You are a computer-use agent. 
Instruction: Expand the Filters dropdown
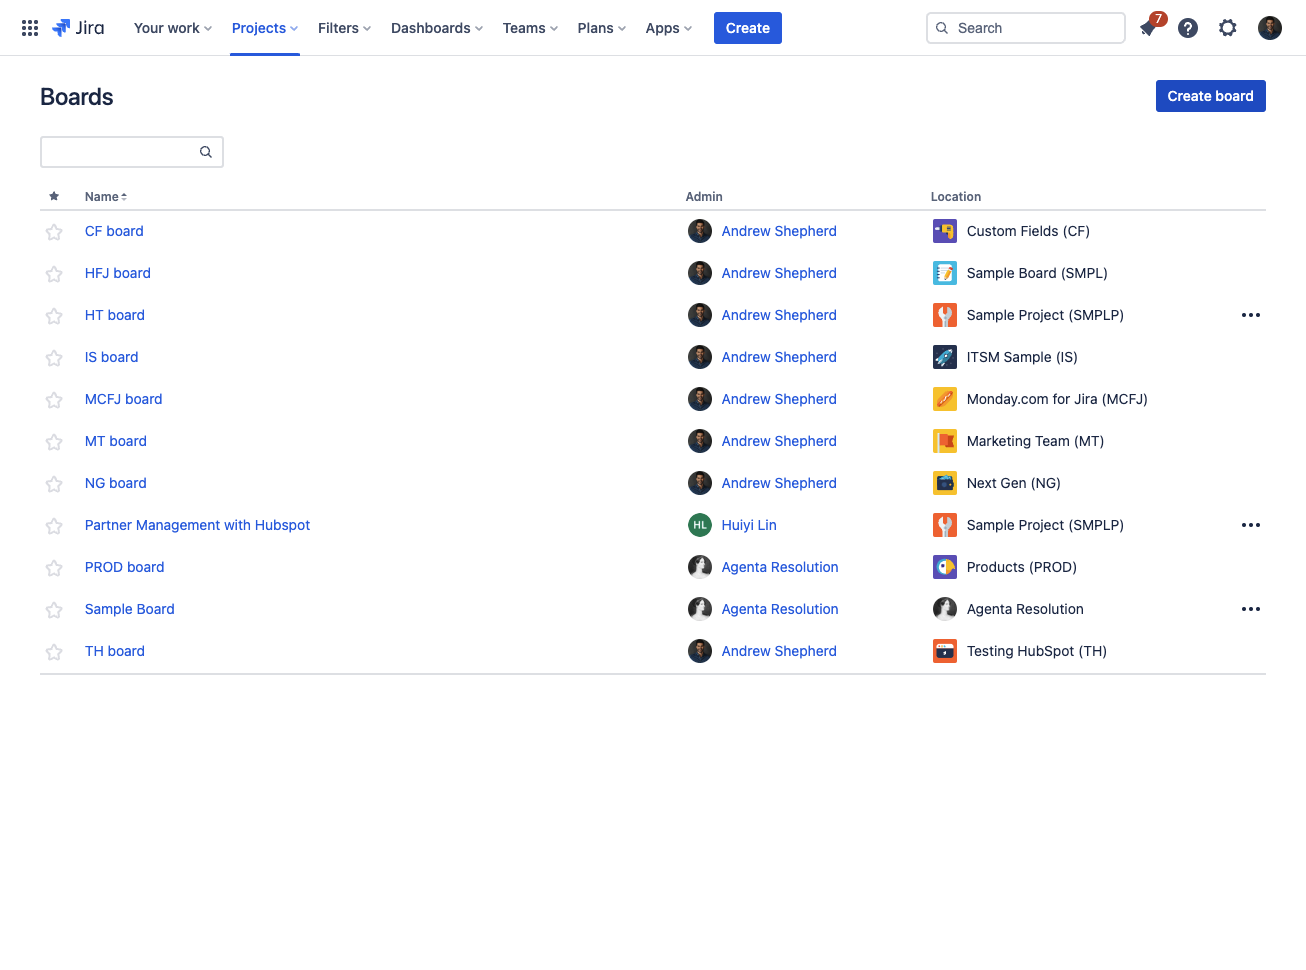click(344, 28)
